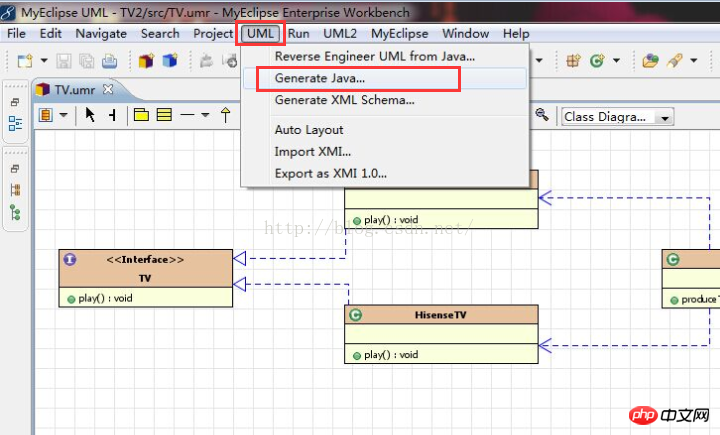This screenshot has height=435, width=720.
Task: Select the up-arrow generalization tool
Action: [x=225, y=115]
